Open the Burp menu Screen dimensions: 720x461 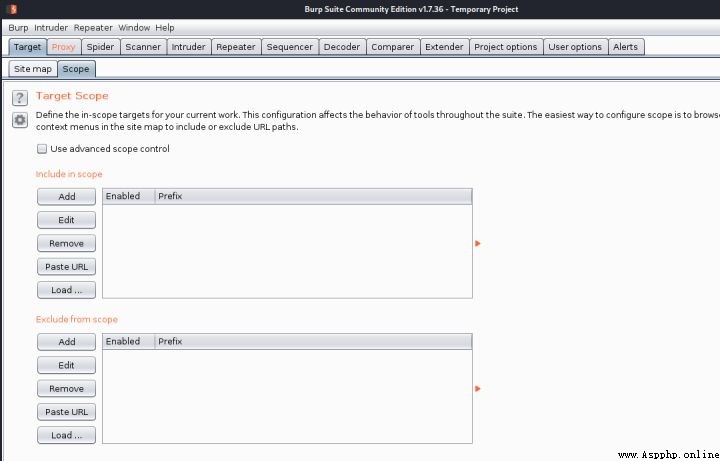pos(18,28)
